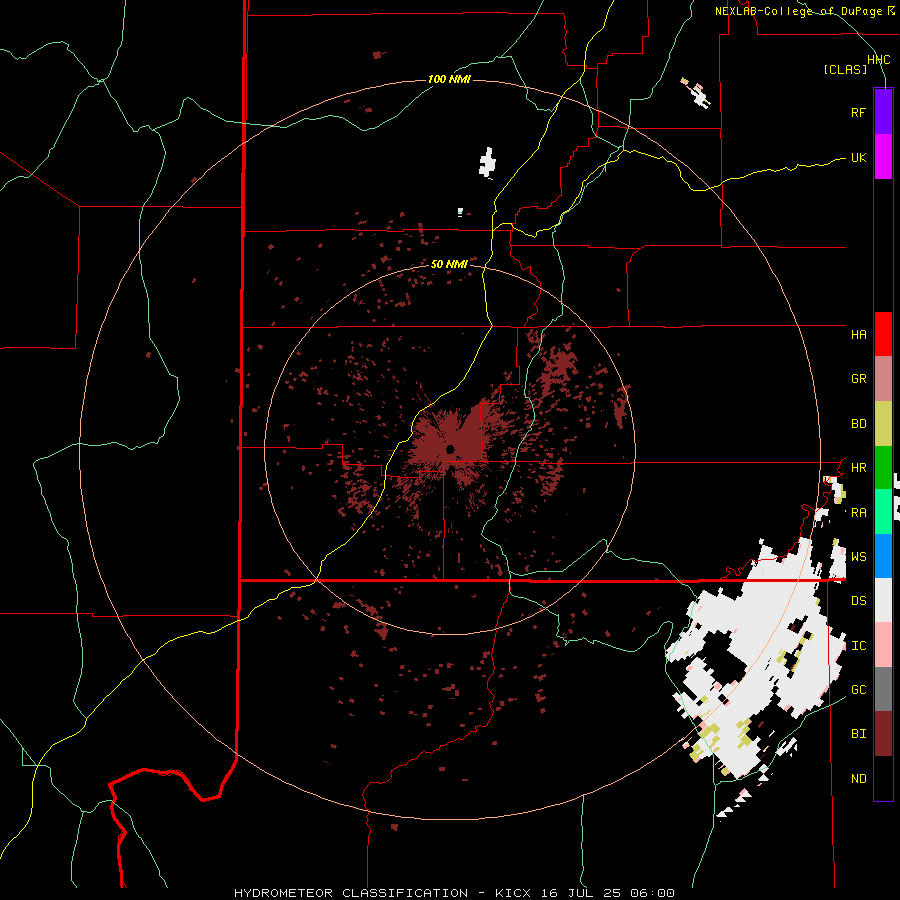Image resolution: width=900 pixels, height=900 pixels.
Task: Click the 'HR' legend label
Action: [858, 468]
